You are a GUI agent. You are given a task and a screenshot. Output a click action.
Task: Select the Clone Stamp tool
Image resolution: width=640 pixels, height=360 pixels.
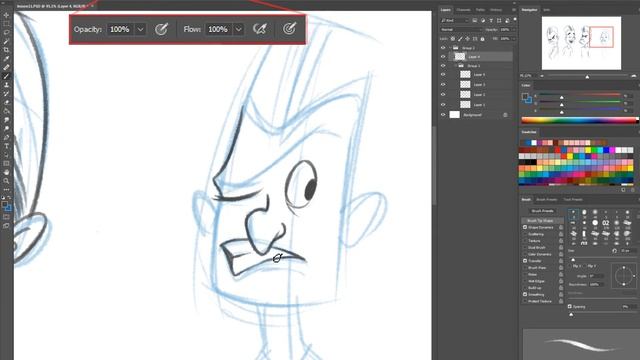[x=6, y=85]
